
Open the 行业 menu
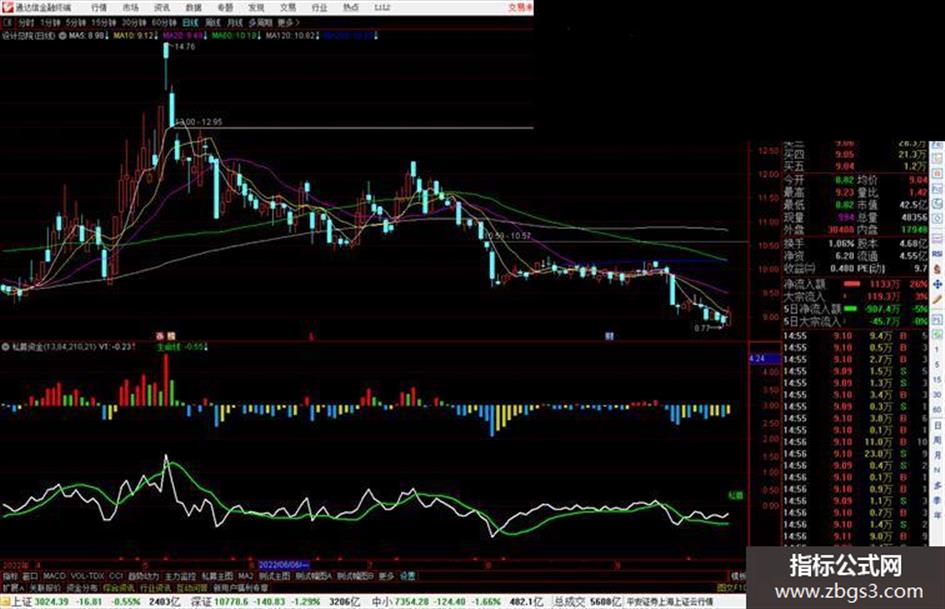click(x=319, y=8)
